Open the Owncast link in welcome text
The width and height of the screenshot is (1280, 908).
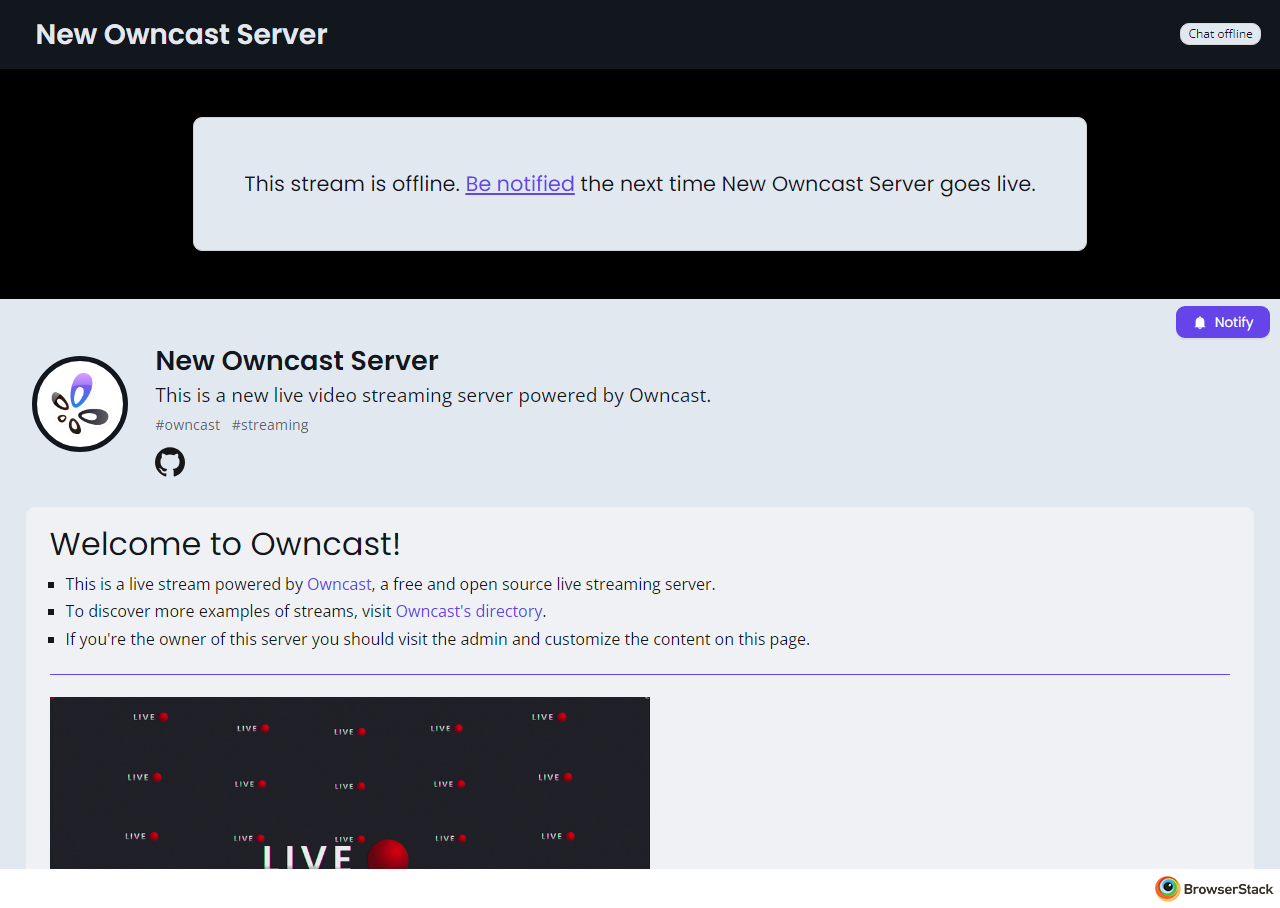tap(339, 584)
